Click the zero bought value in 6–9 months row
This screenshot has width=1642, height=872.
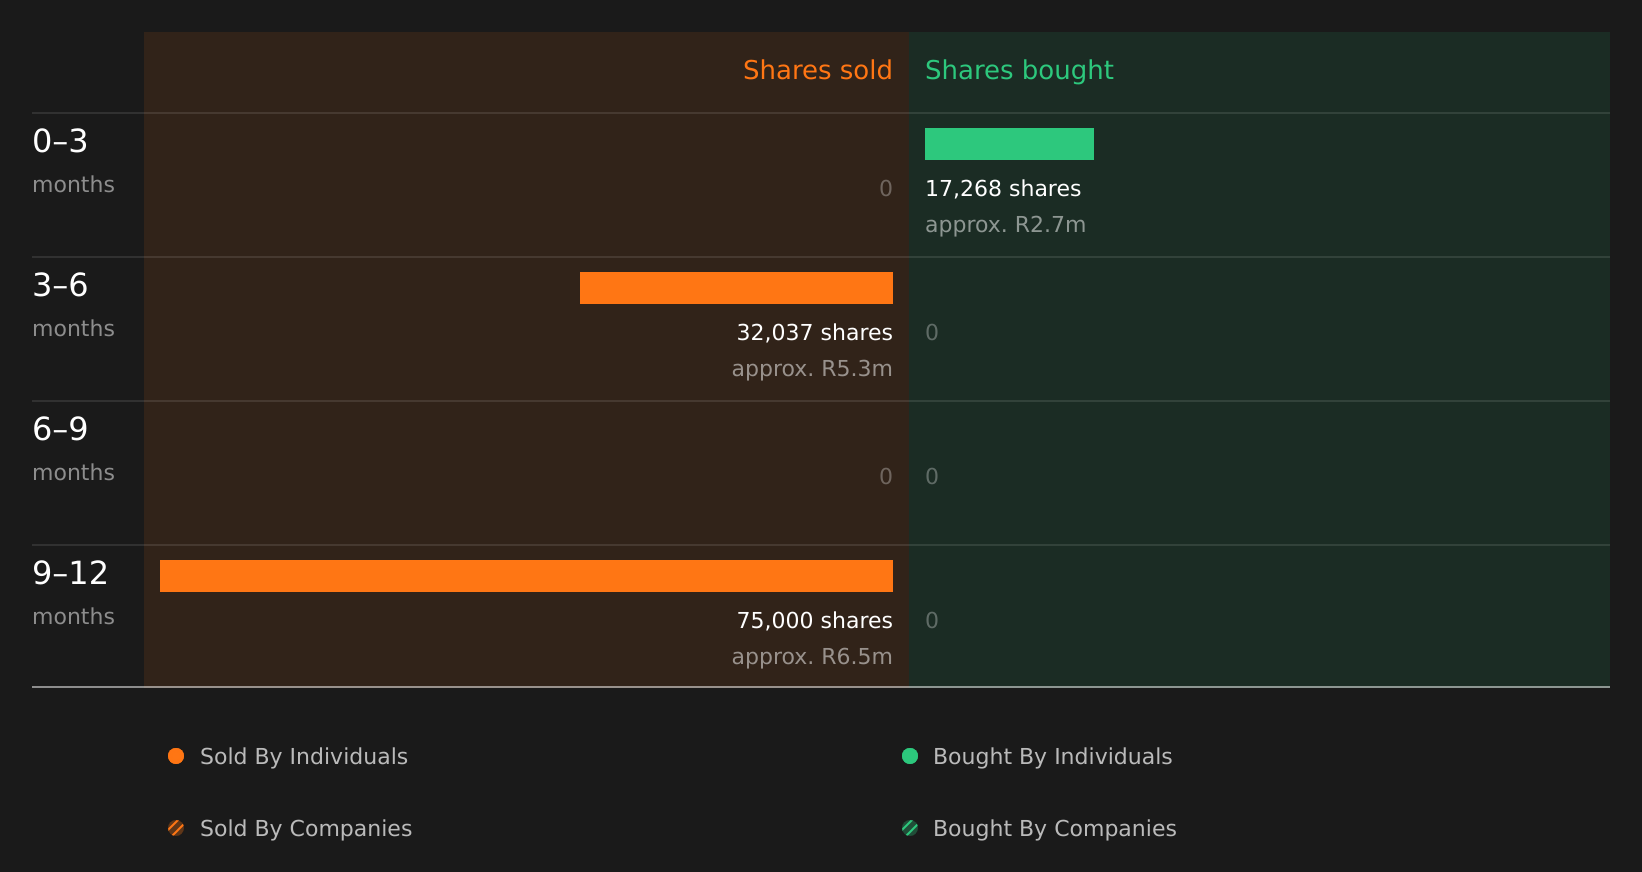tap(932, 476)
